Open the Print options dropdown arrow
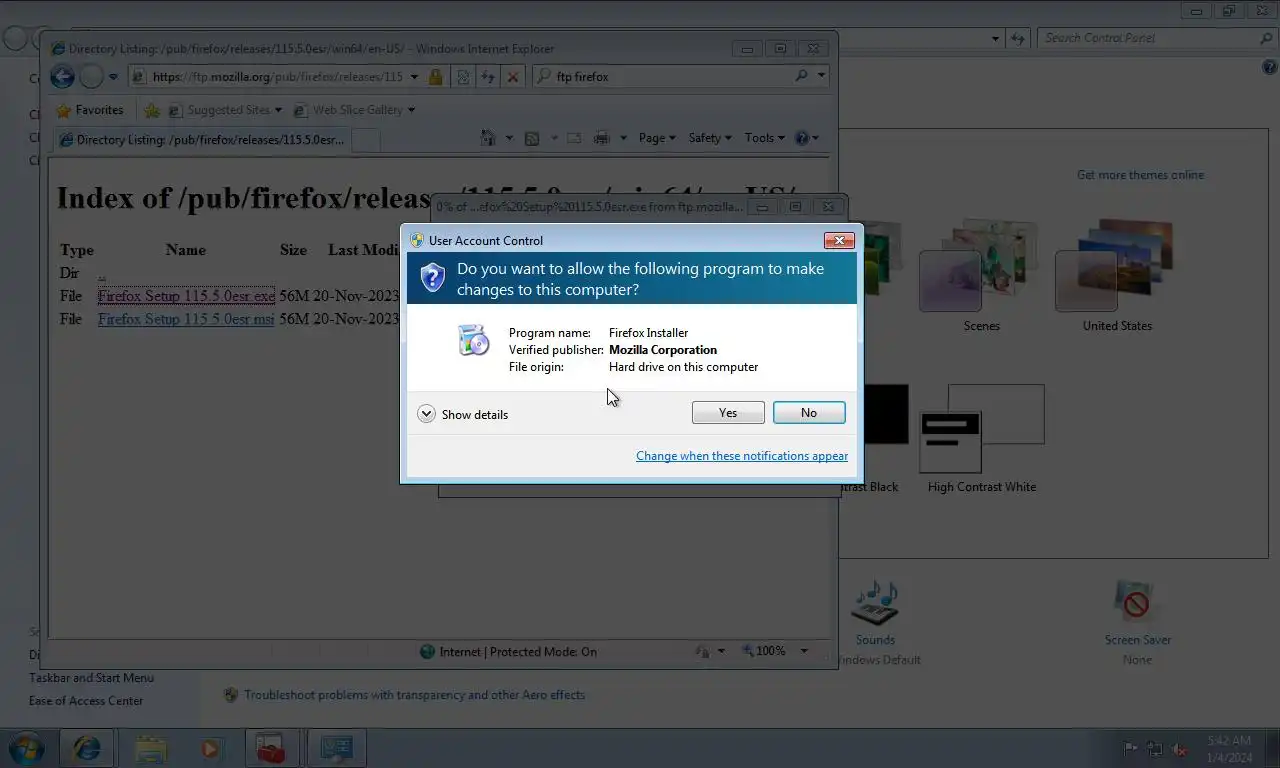 pos(623,138)
